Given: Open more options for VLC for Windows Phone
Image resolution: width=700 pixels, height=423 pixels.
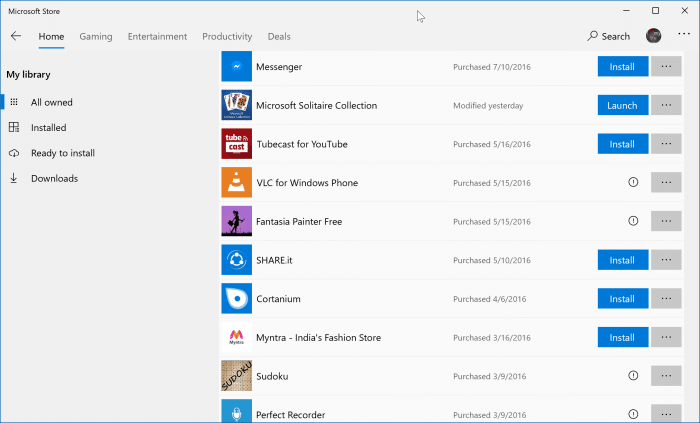Looking at the screenshot, I should pos(666,182).
